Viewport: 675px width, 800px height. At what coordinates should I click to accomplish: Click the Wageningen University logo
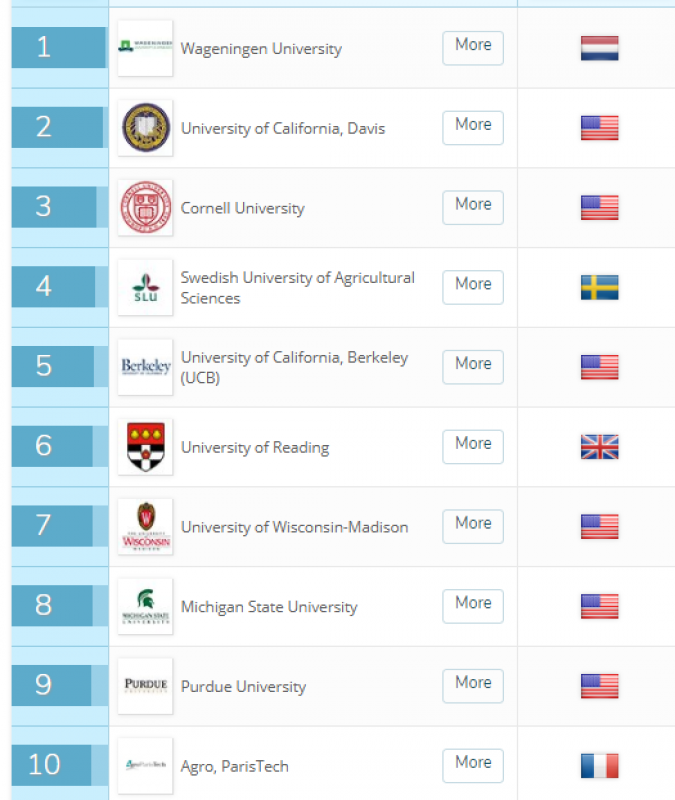[145, 48]
